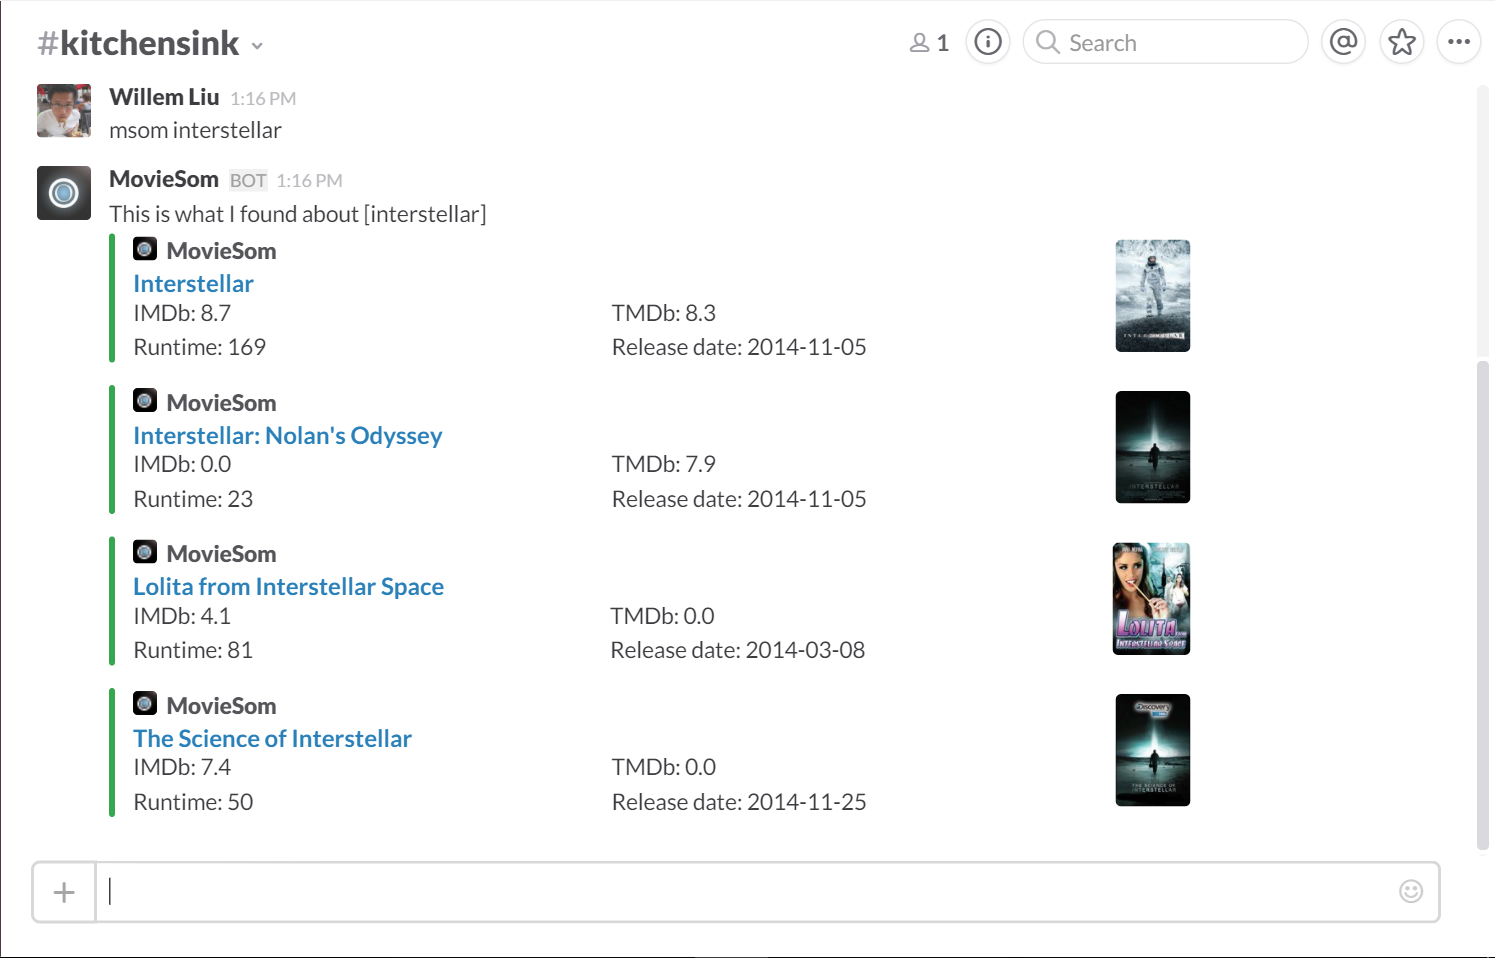Click the message list vertical scrollbar
The image size is (1495, 958).
click(1482, 600)
